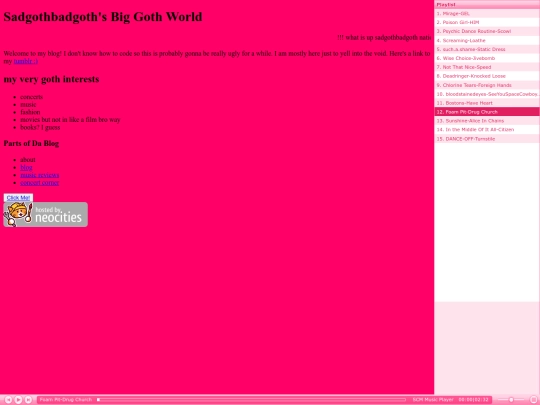Viewport: 540px width, 405px height.
Task: Click the 'movies but not in like a film bro way' item
Action: [x=70, y=120]
